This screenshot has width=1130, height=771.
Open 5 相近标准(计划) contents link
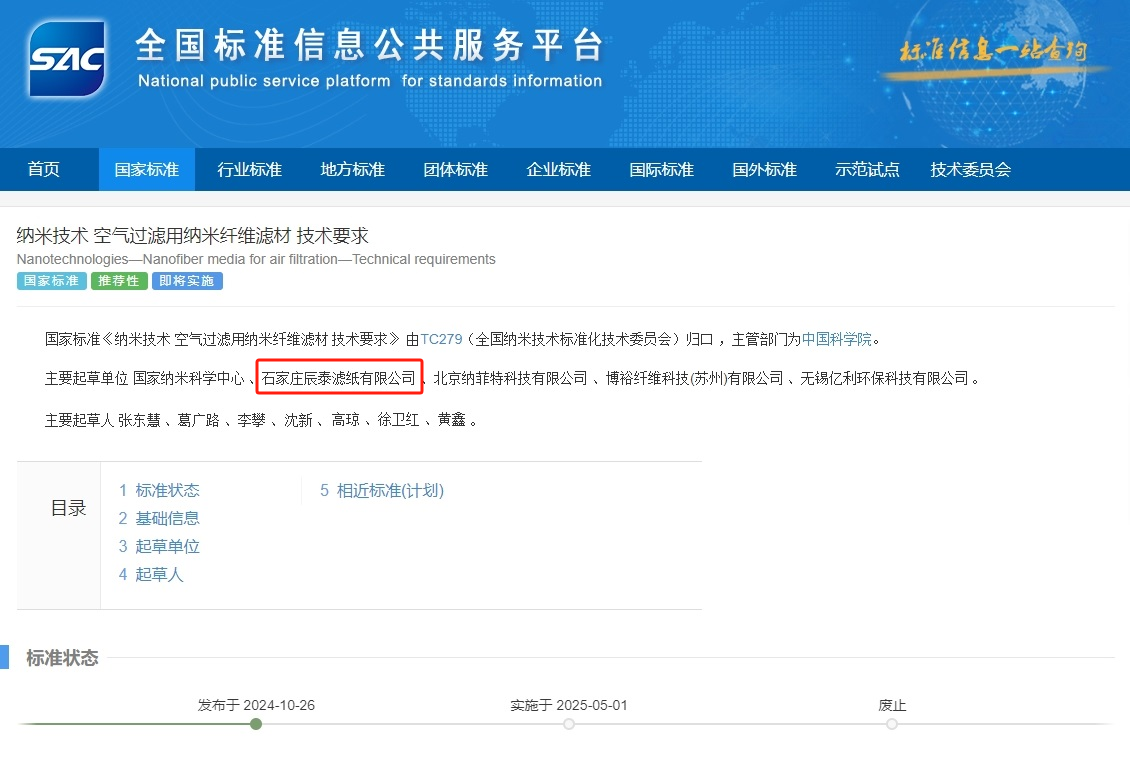tap(382, 490)
